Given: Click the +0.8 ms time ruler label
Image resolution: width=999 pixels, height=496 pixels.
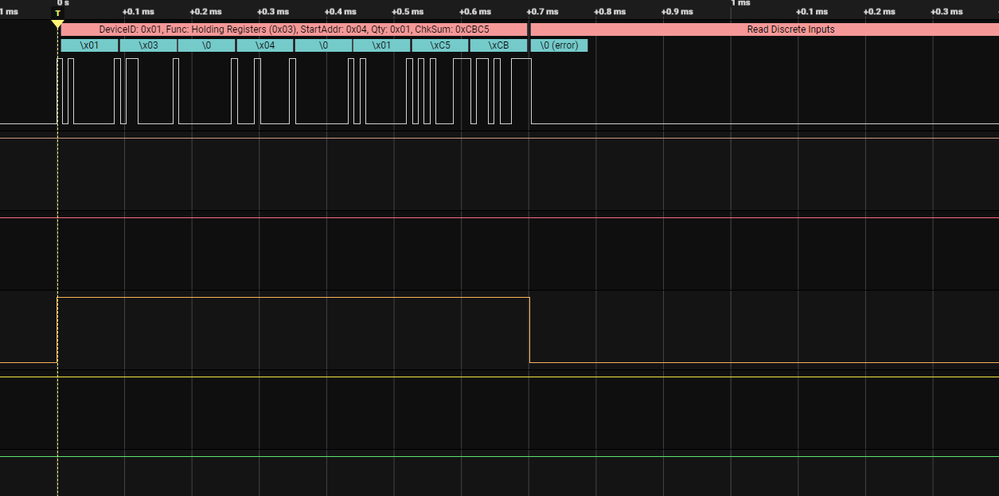Looking at the screenshot, I should (610, 12).
